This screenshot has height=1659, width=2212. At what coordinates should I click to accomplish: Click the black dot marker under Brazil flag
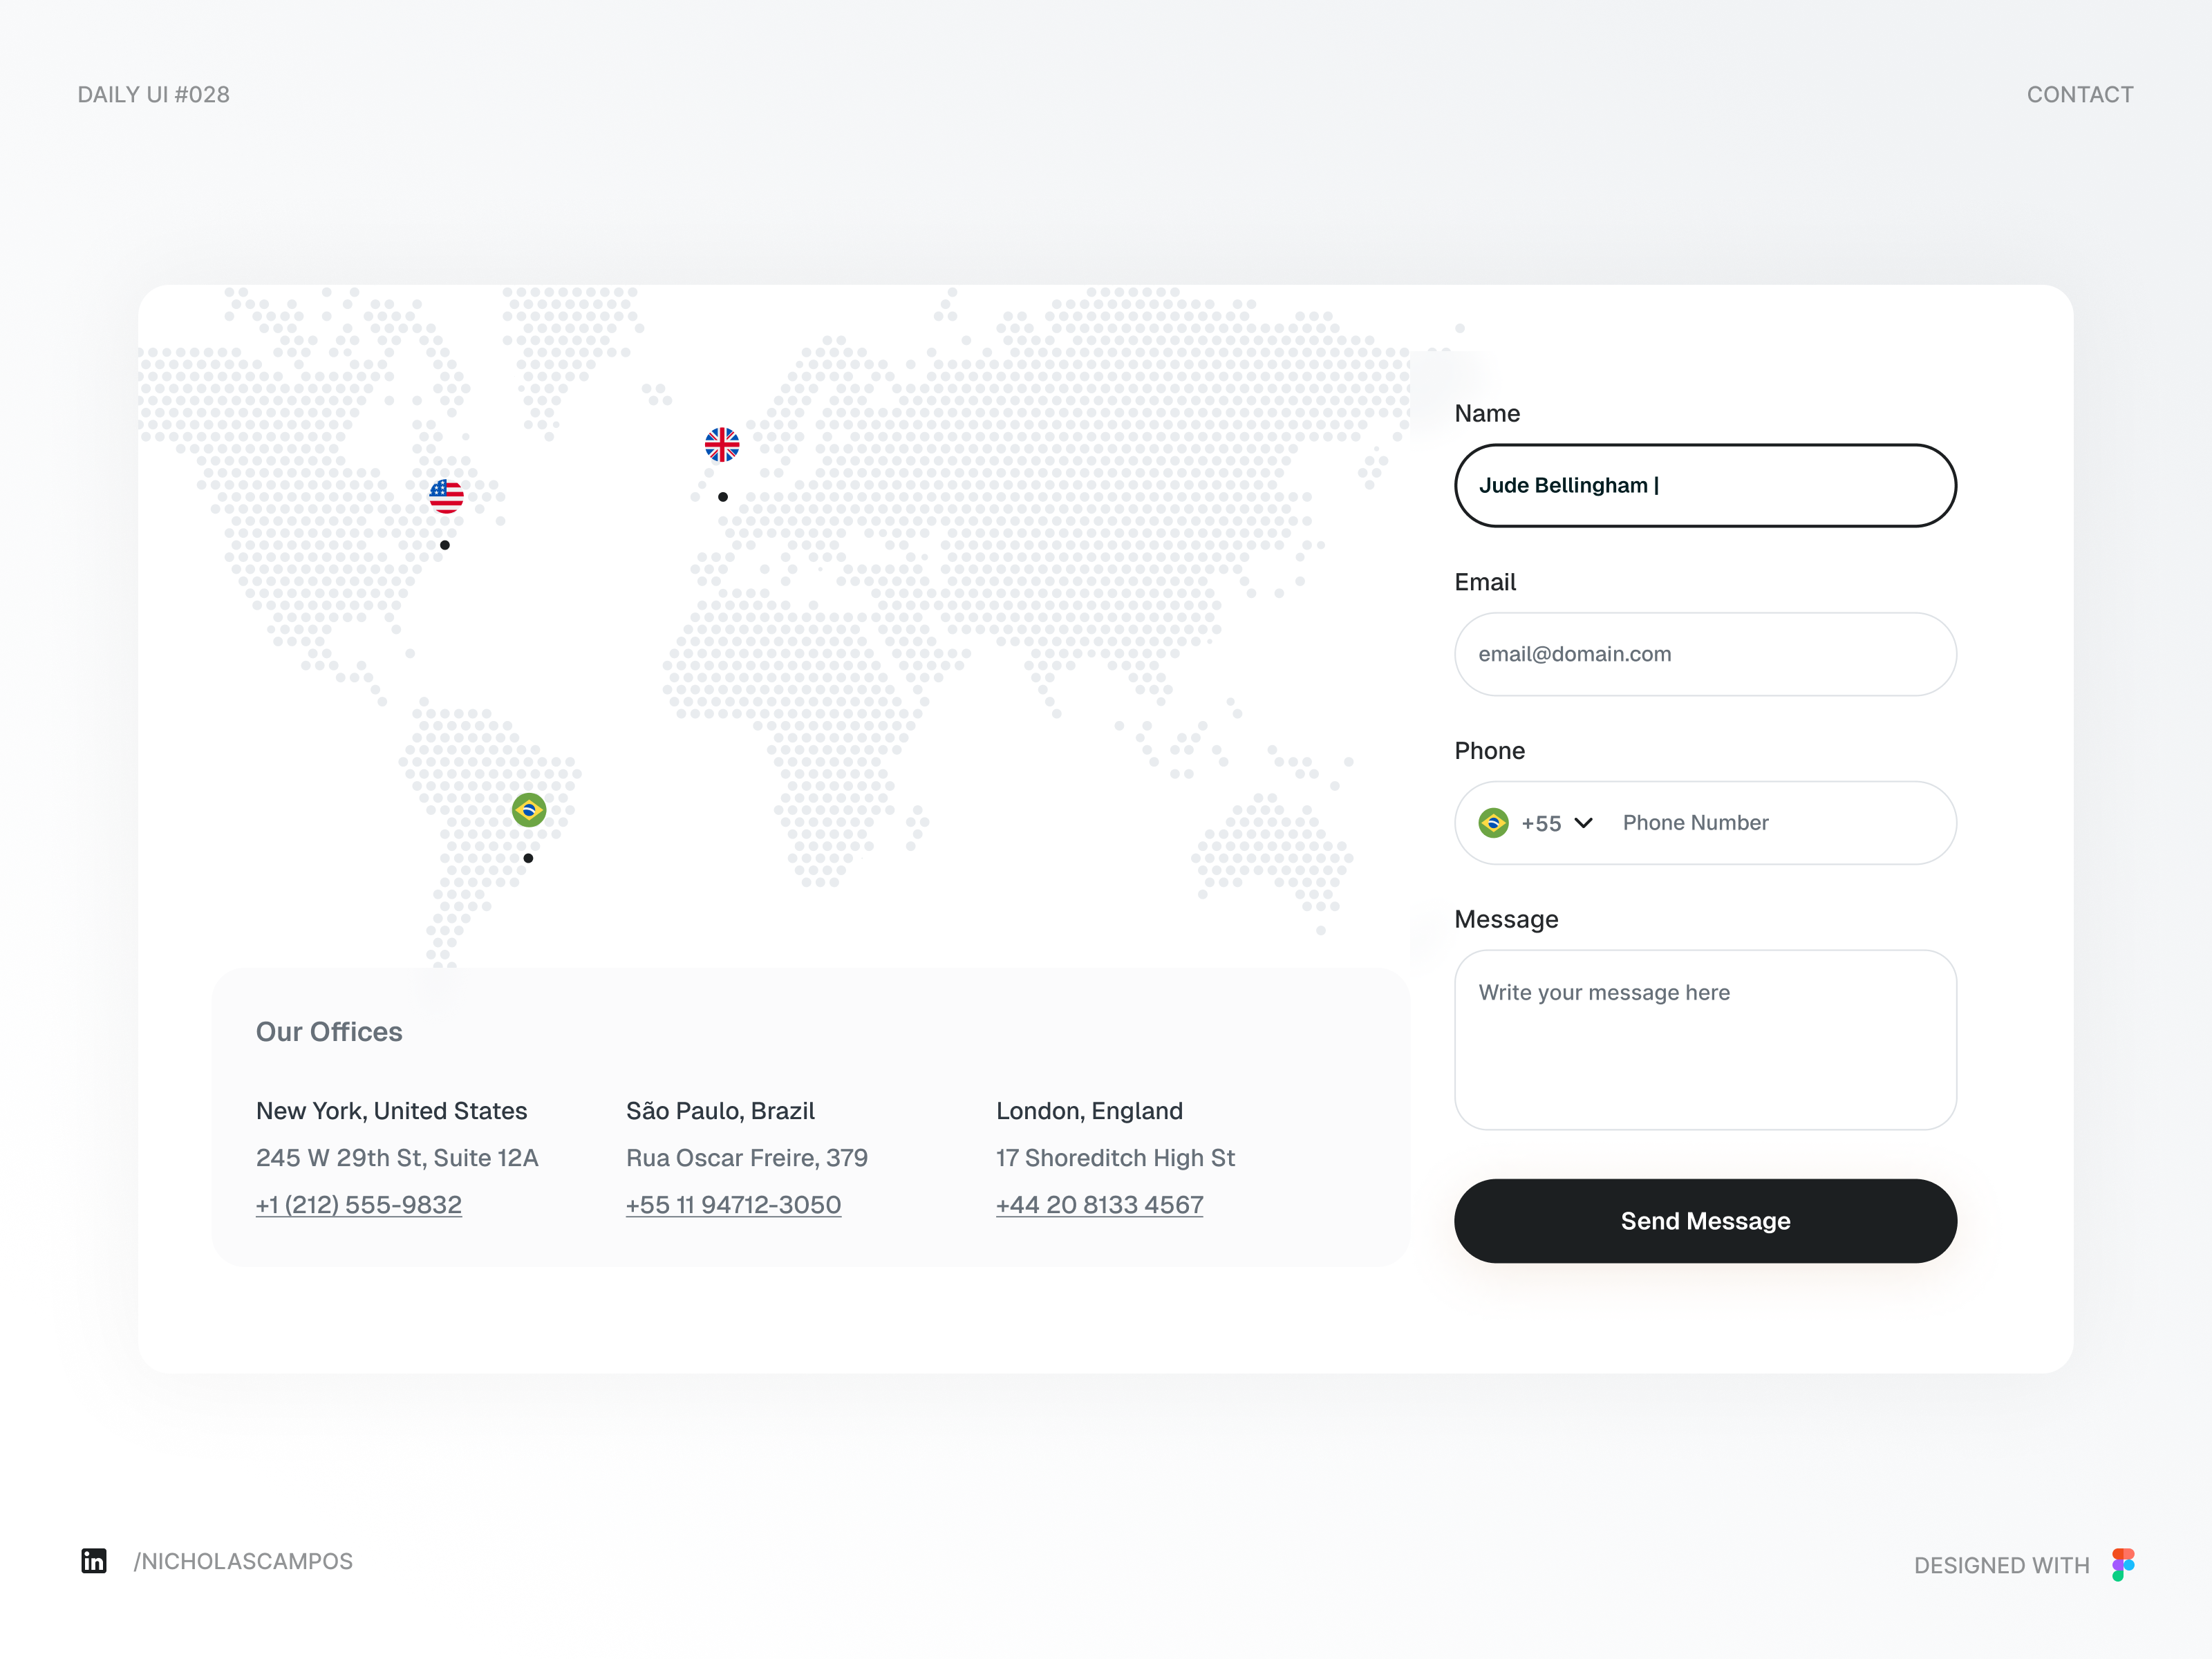pos(528,858)
